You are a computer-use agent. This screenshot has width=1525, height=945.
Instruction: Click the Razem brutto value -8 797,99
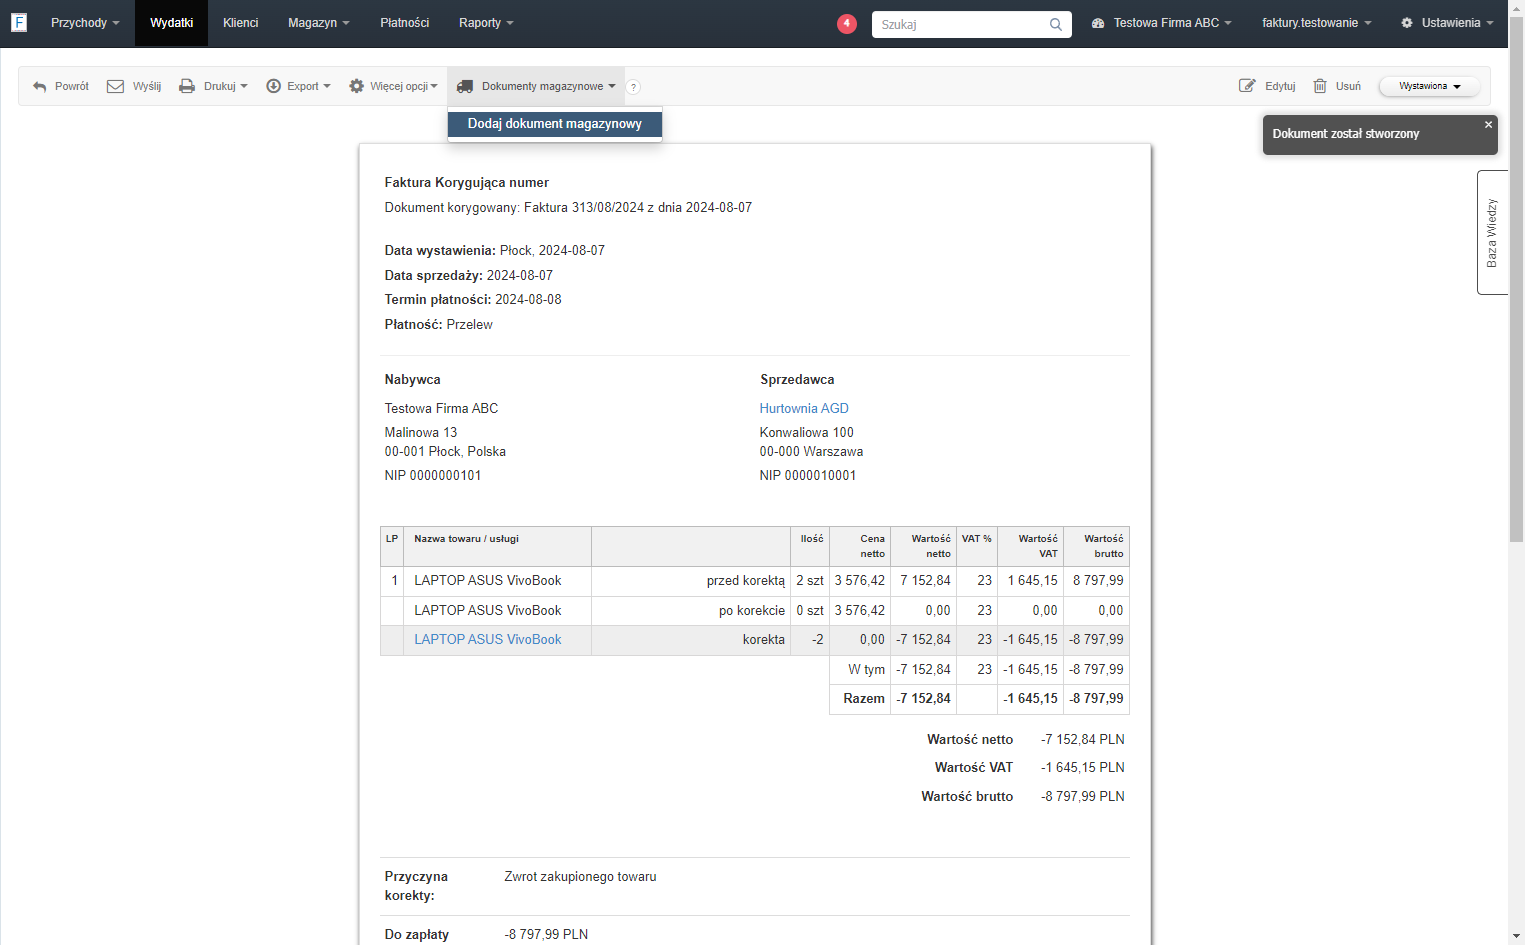(1096, 699)
